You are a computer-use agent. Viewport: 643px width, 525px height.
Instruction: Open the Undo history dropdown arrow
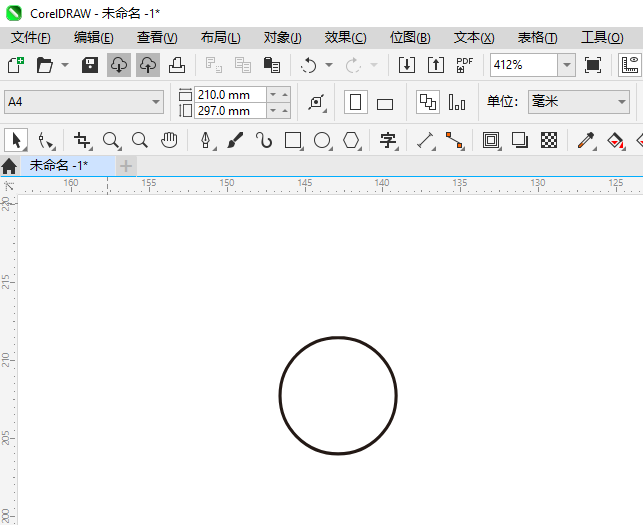pos(329,65)
